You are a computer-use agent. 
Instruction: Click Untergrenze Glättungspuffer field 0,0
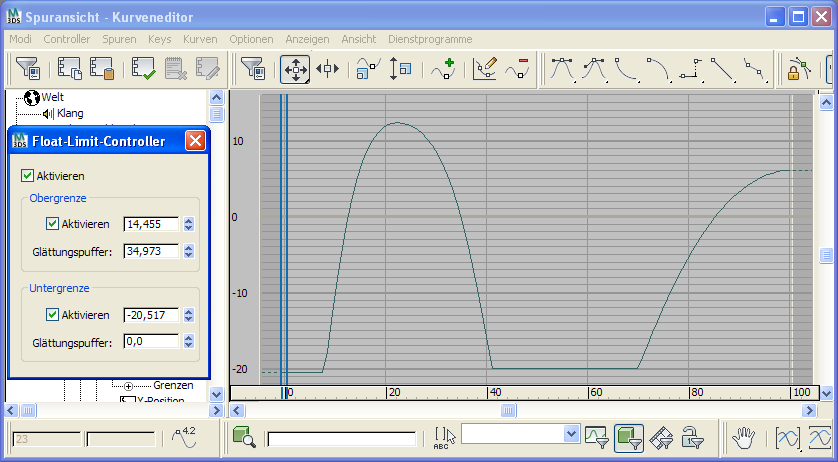(x=151, y=341)
